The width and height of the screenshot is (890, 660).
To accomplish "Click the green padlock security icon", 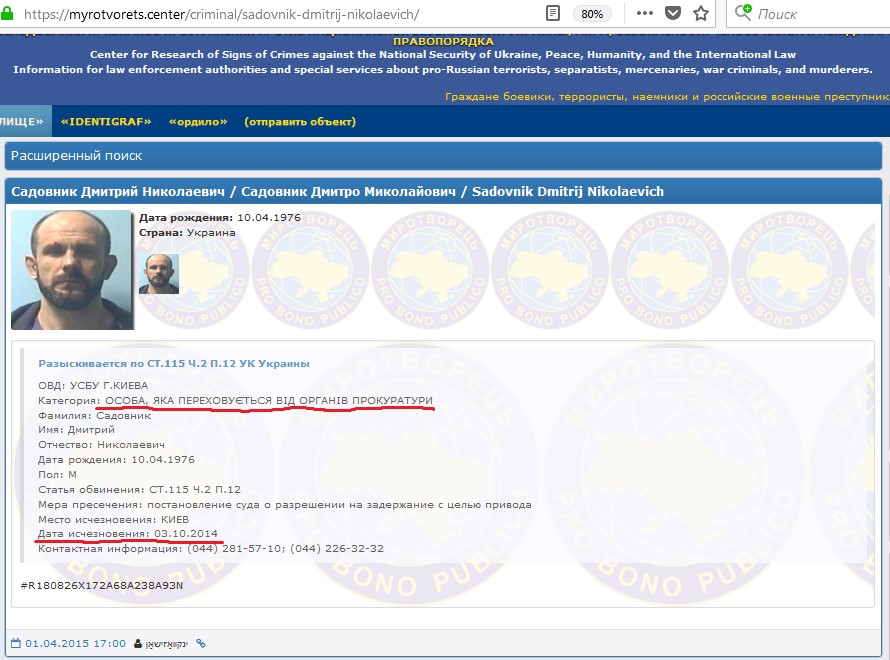I will pos(8,15).
